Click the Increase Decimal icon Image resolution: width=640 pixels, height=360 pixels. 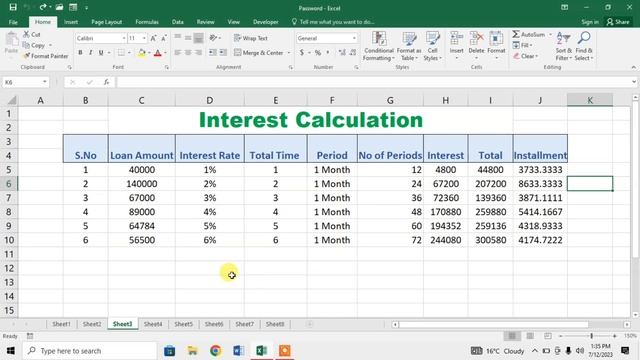click(x=342, y=53)
